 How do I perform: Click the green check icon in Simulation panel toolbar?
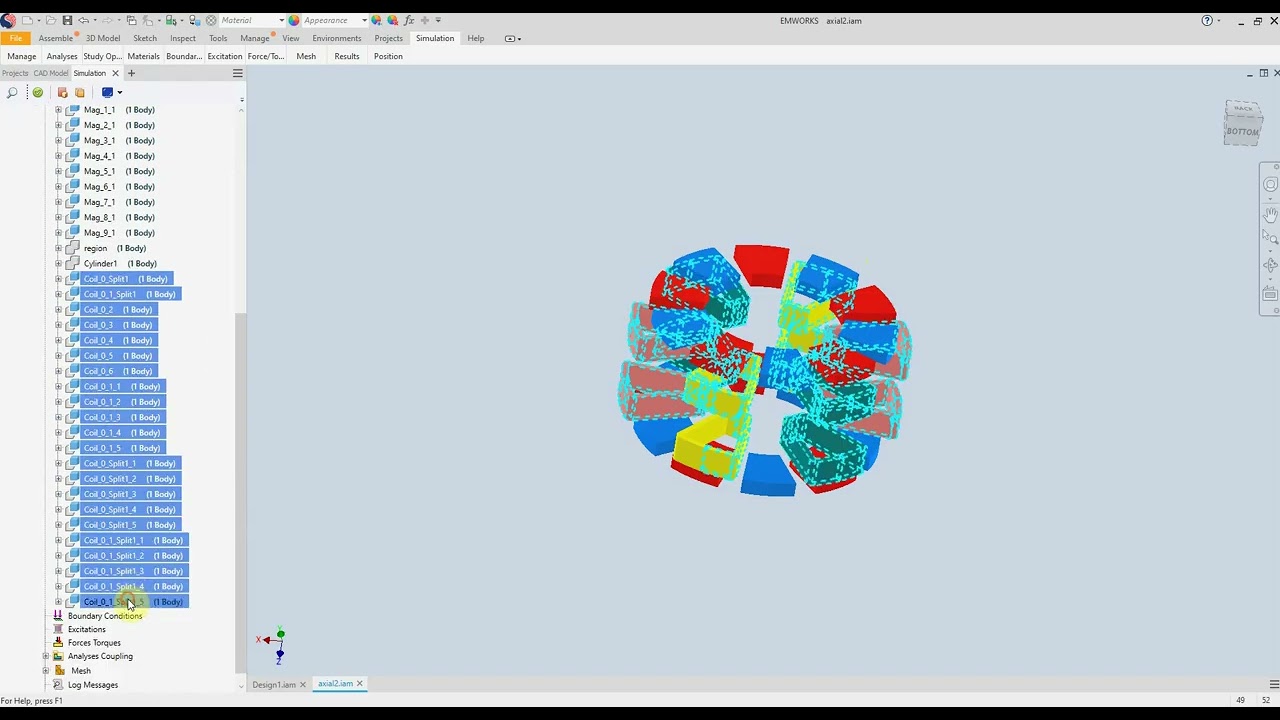(x=38, y=92)
